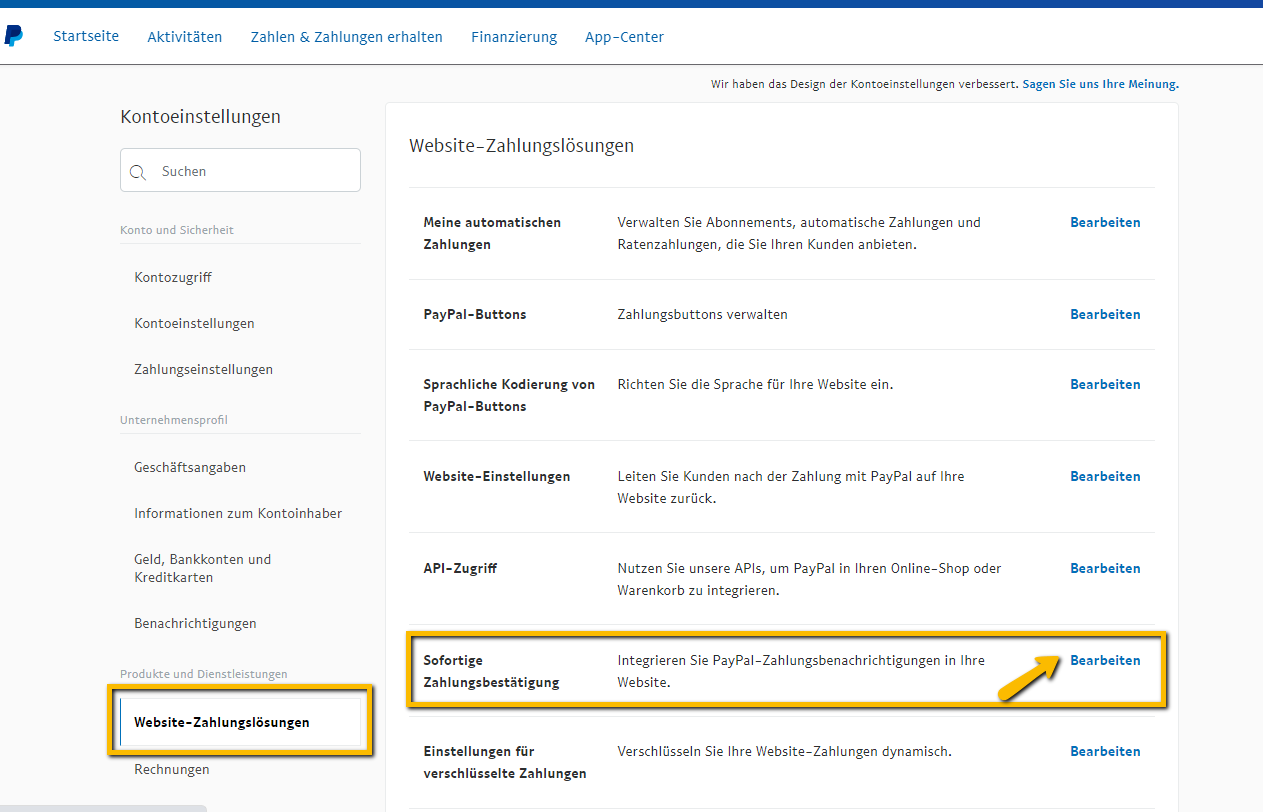Click Sagen Sie uns Ihre Meinung link
This screenshot has height=812, width=1263.
[x=1100, y=85]
